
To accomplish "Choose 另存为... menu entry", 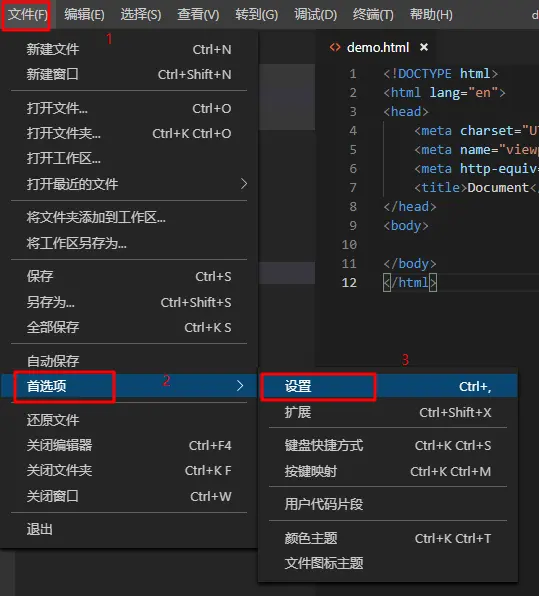I will tap(129, 303).
